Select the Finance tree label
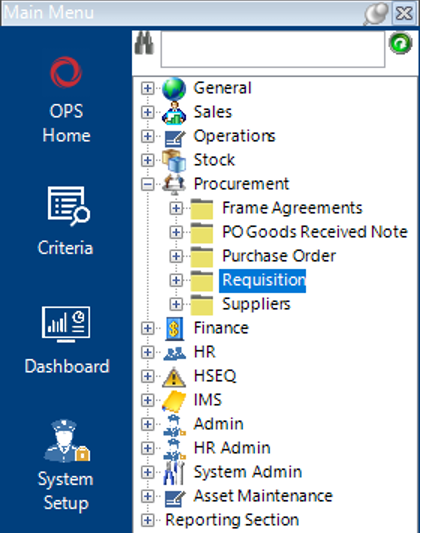The image size is (421, 535). pyautogui.click(x=221, y=328)
